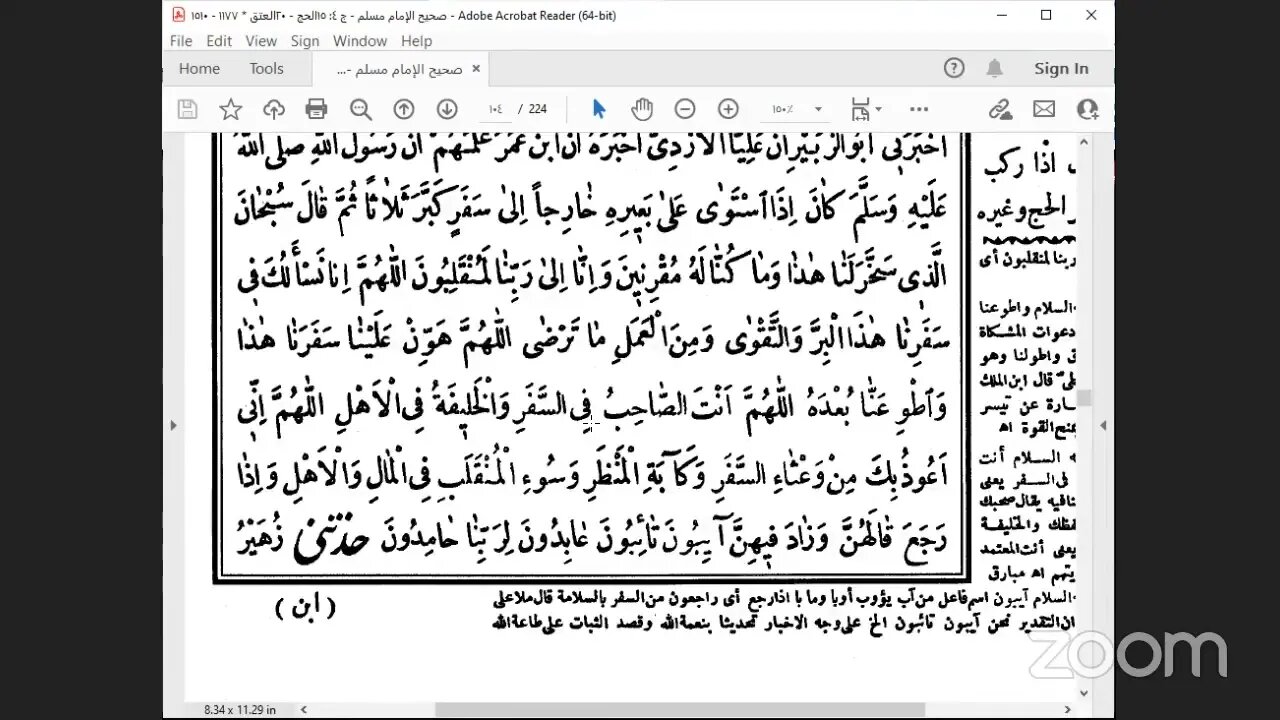Open the find text magnifier icon
1280x720 pixels.
coord(361,109)
